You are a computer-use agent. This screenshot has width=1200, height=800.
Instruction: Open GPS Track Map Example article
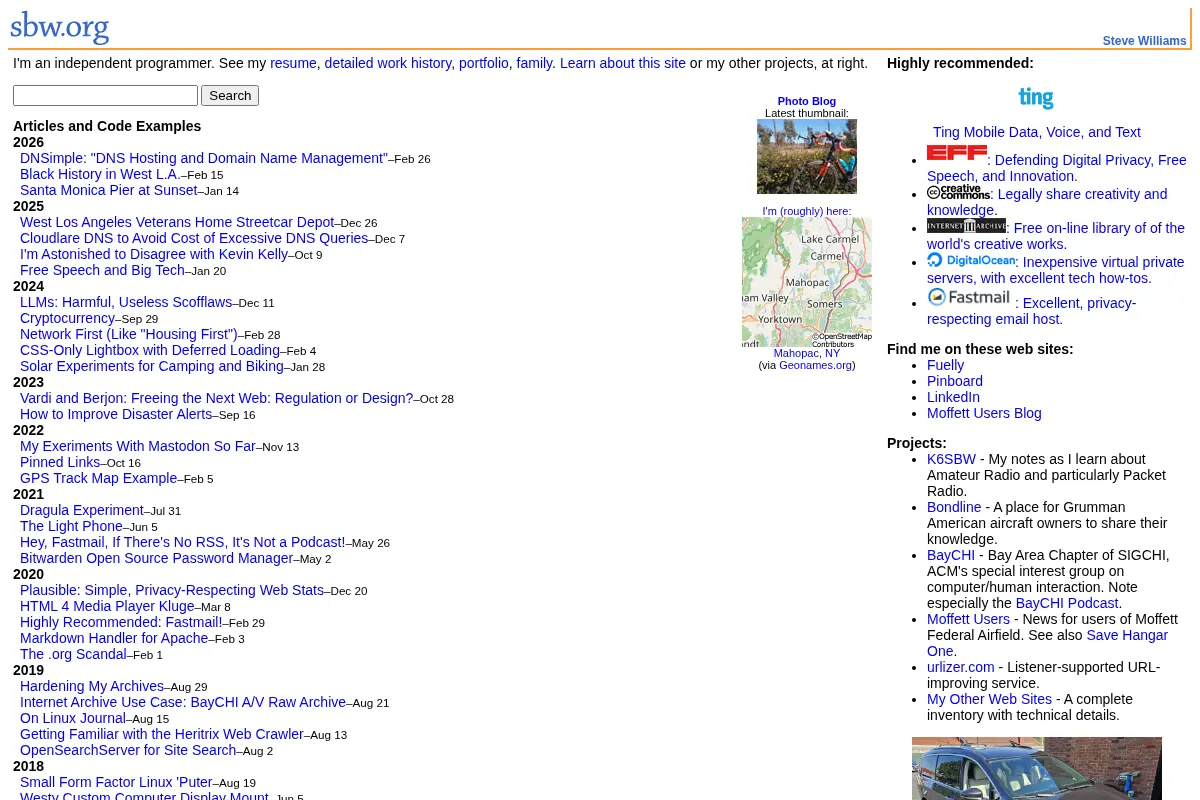coord(98,478)
